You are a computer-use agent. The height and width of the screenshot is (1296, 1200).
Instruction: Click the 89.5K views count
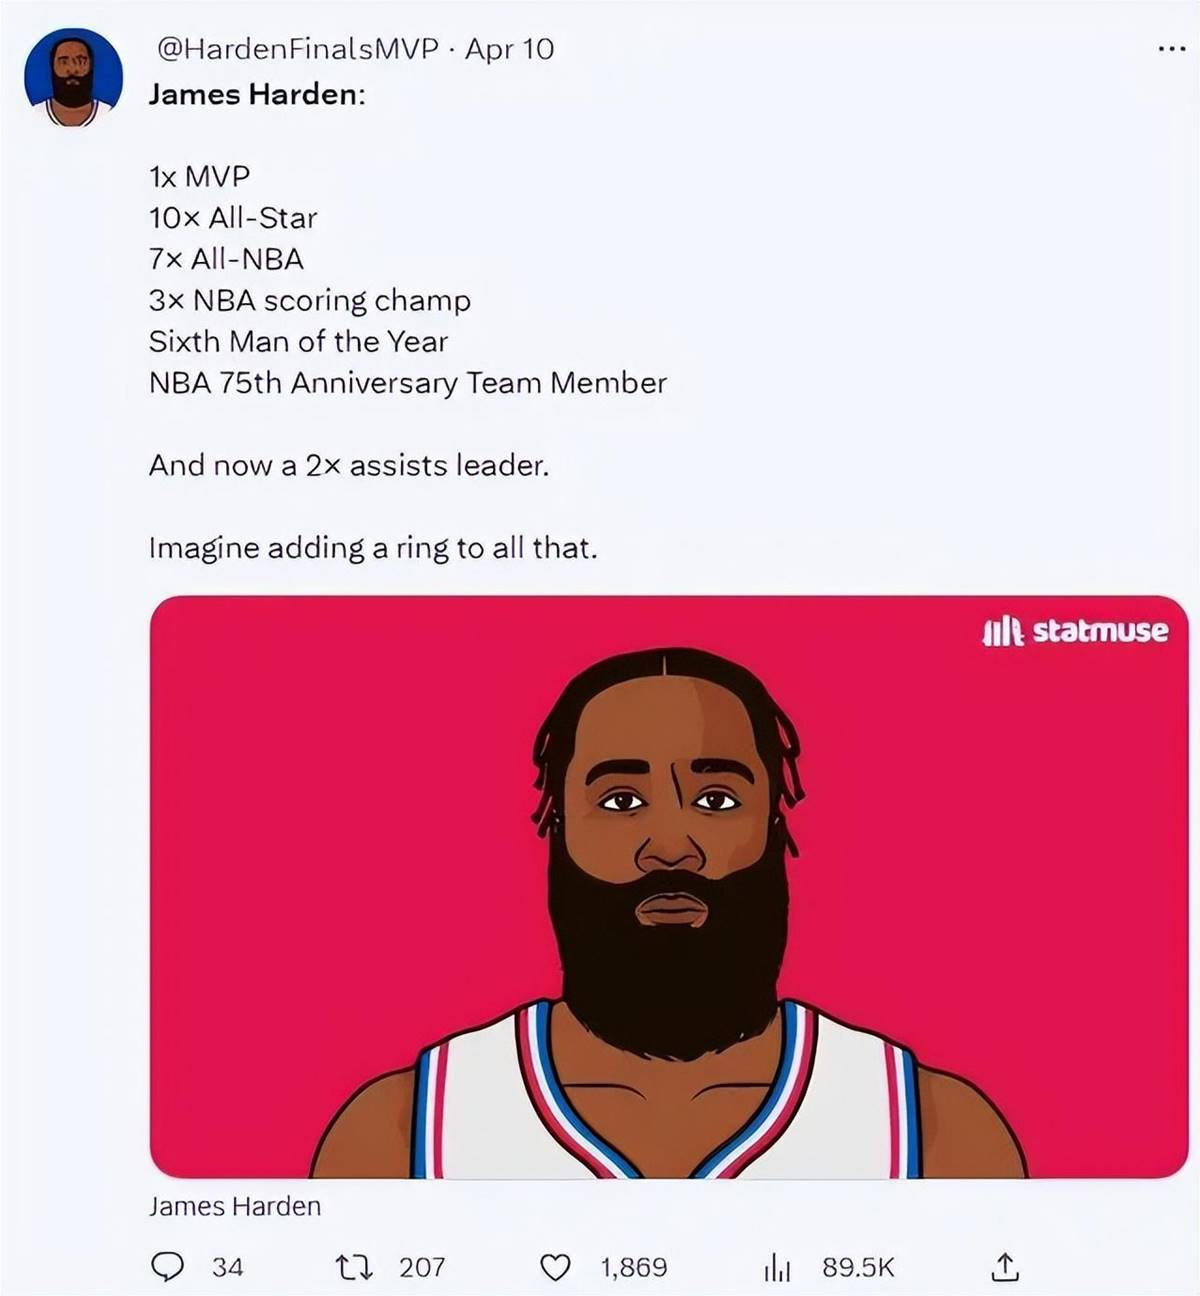tap(858, 1267)
